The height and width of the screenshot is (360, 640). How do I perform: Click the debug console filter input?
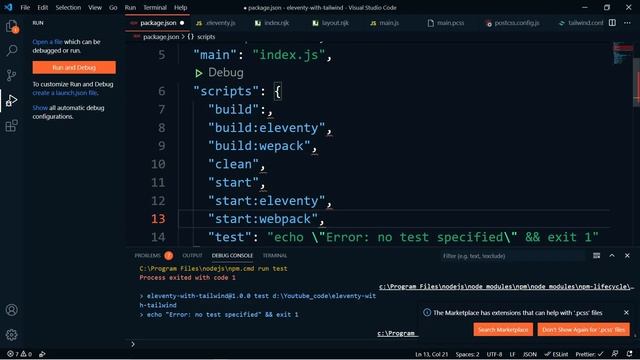tap(513, 256)
